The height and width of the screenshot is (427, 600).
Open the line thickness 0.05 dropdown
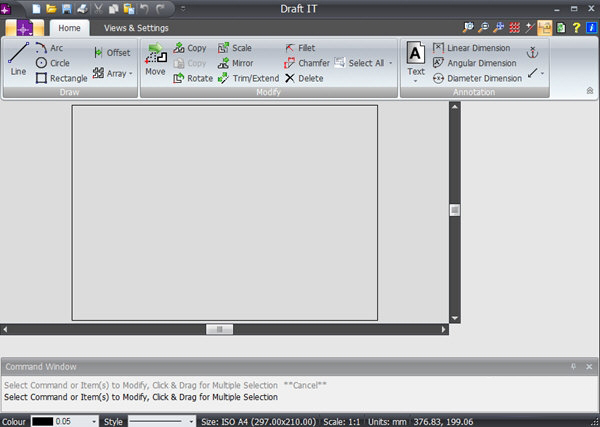[x=93, y=421]
